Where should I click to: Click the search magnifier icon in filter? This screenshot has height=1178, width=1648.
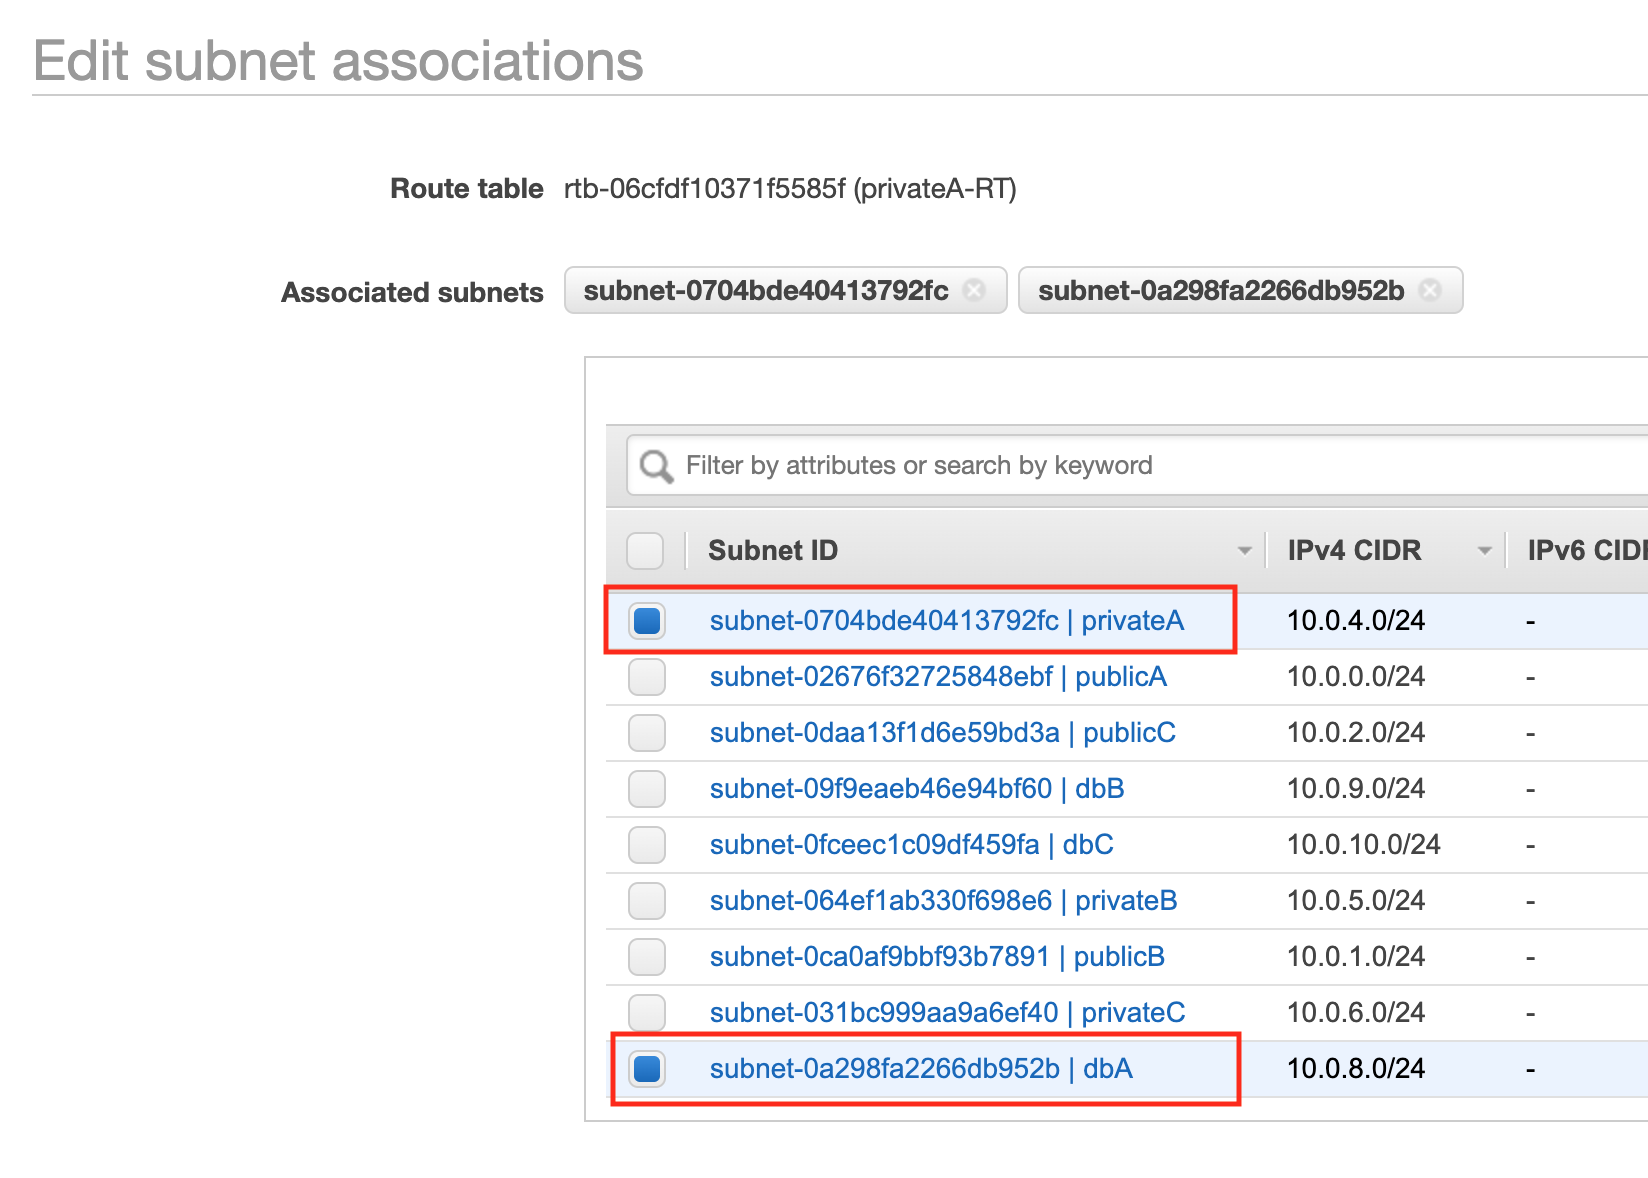pyautogui.click(x=656, y=466)
